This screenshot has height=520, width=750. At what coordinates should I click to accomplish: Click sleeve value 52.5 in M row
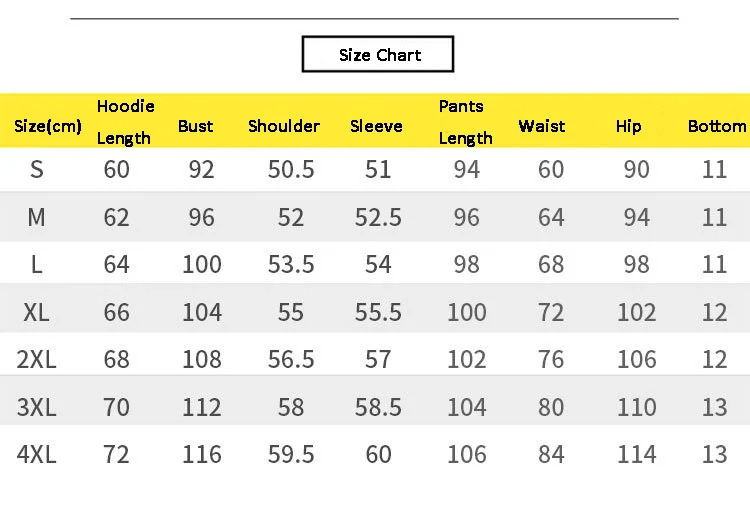378,217
